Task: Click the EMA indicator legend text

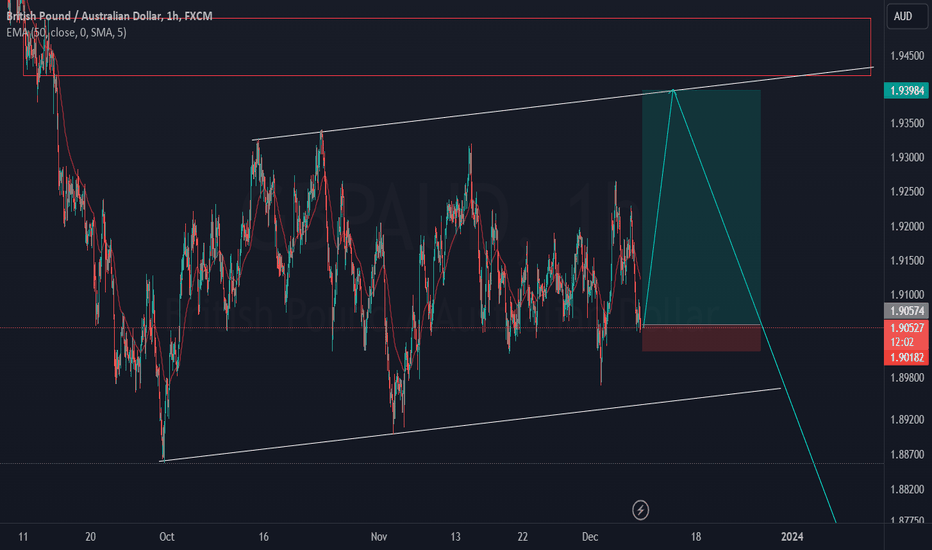Action: pos(66,32)
